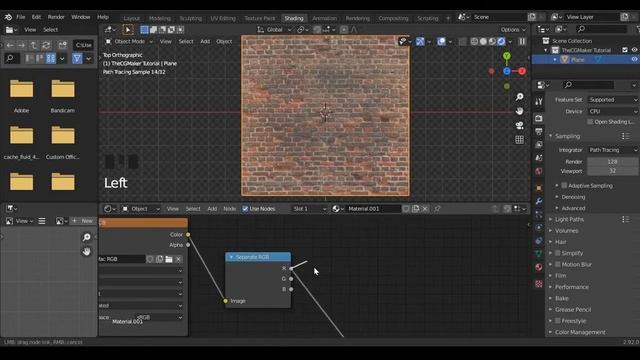Hide TheCGMaker Tutorial collection in viewport
Screen dimensions: 640x360
point(634,50)
